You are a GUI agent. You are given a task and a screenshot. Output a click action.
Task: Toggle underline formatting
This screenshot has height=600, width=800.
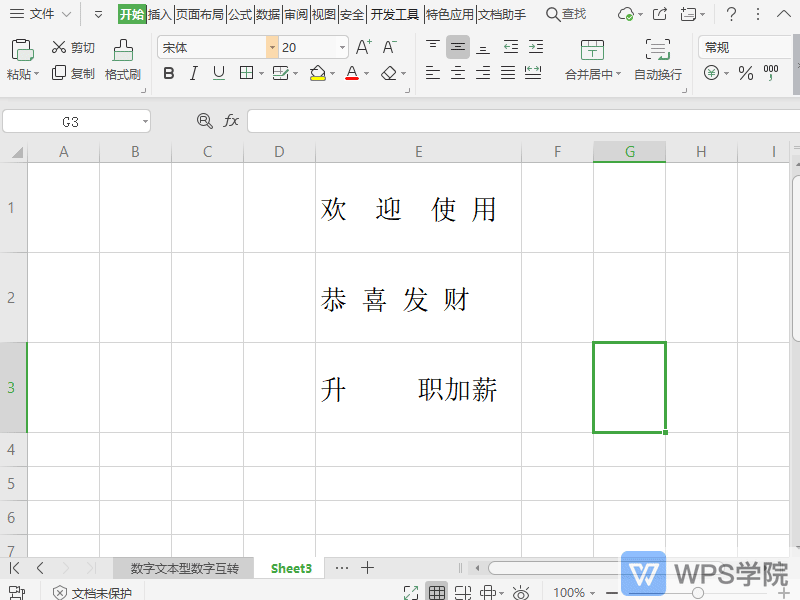point(219,73)
